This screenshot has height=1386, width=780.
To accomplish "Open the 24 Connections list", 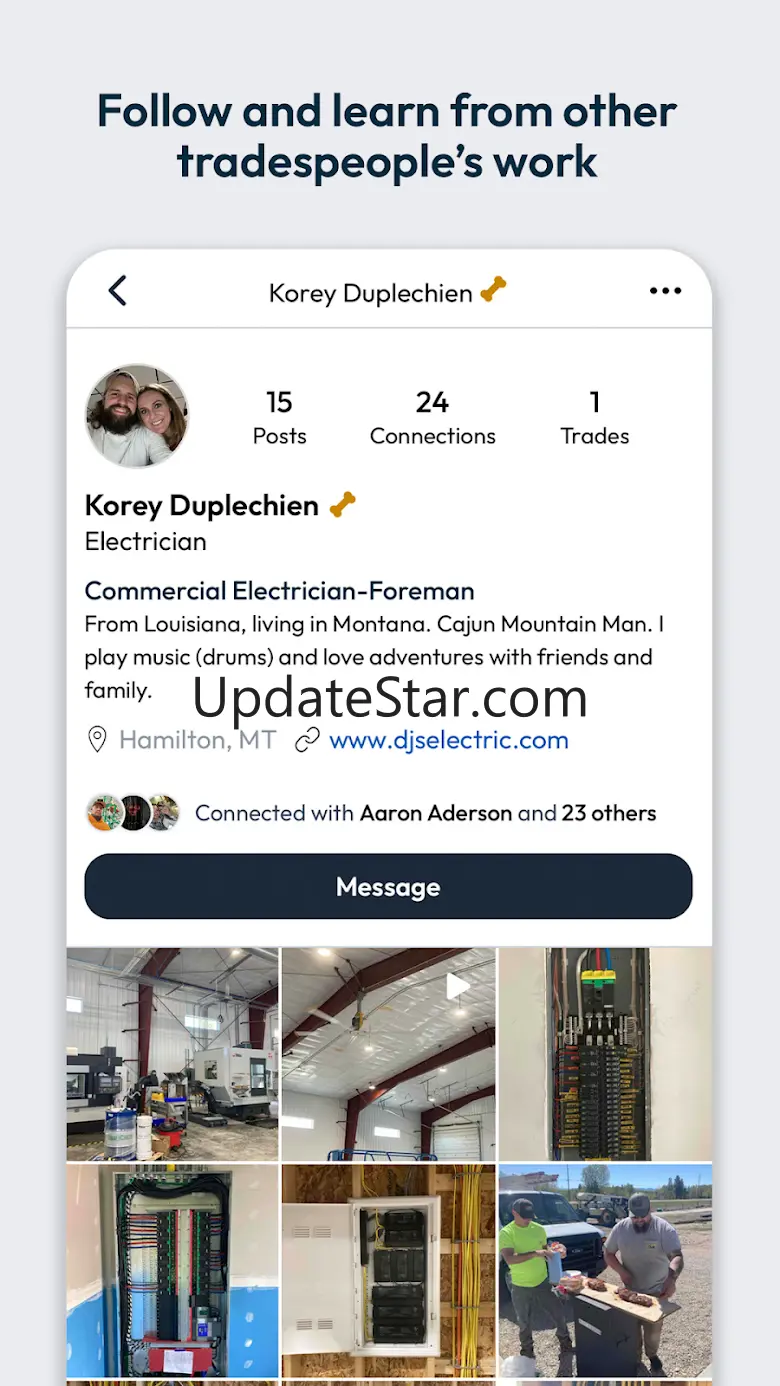I will [x=432, y=417].
